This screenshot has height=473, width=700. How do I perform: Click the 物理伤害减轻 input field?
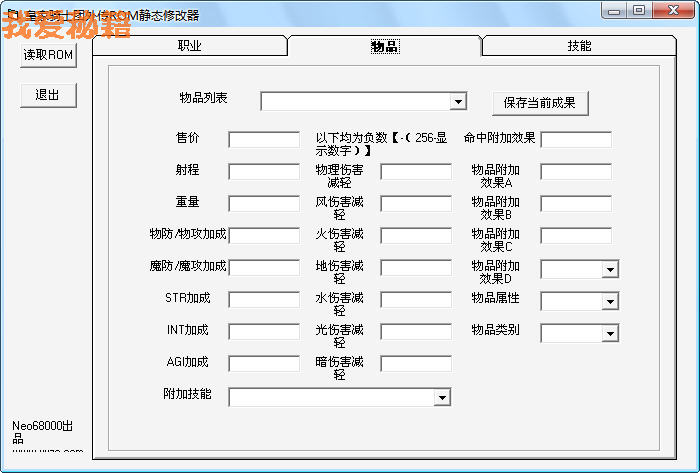point(415,172)
